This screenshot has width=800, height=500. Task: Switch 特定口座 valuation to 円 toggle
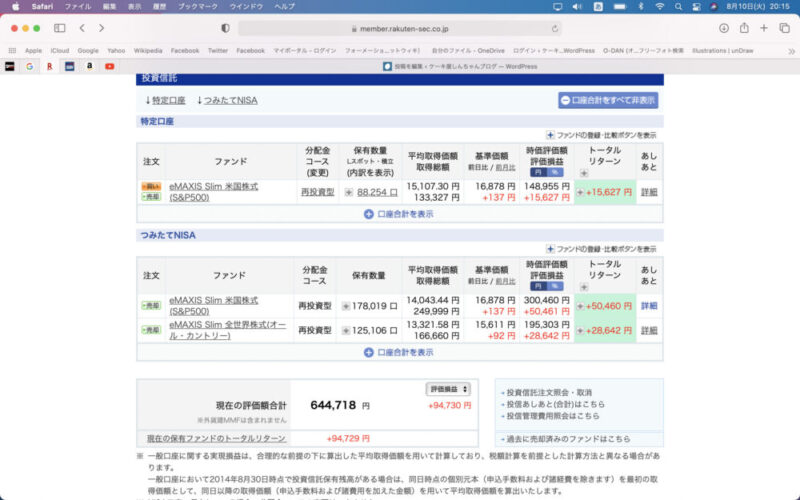click(538, 172)
